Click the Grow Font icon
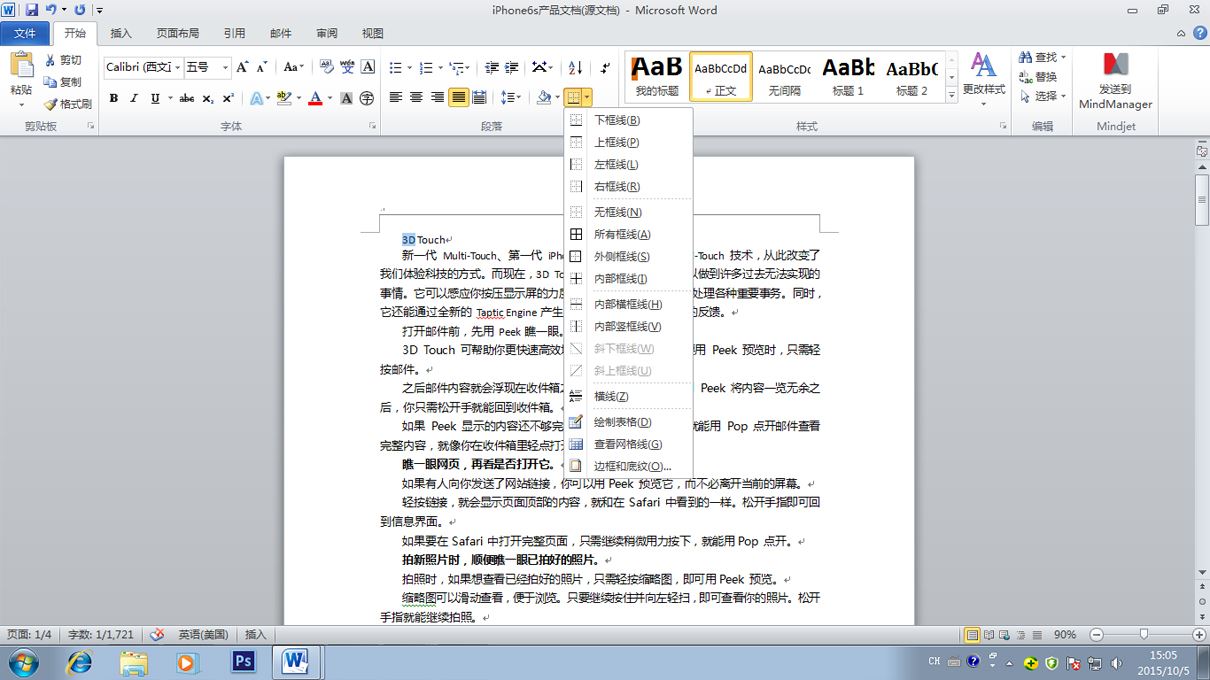Screen dimensions: 1210x680 [243, 67]
